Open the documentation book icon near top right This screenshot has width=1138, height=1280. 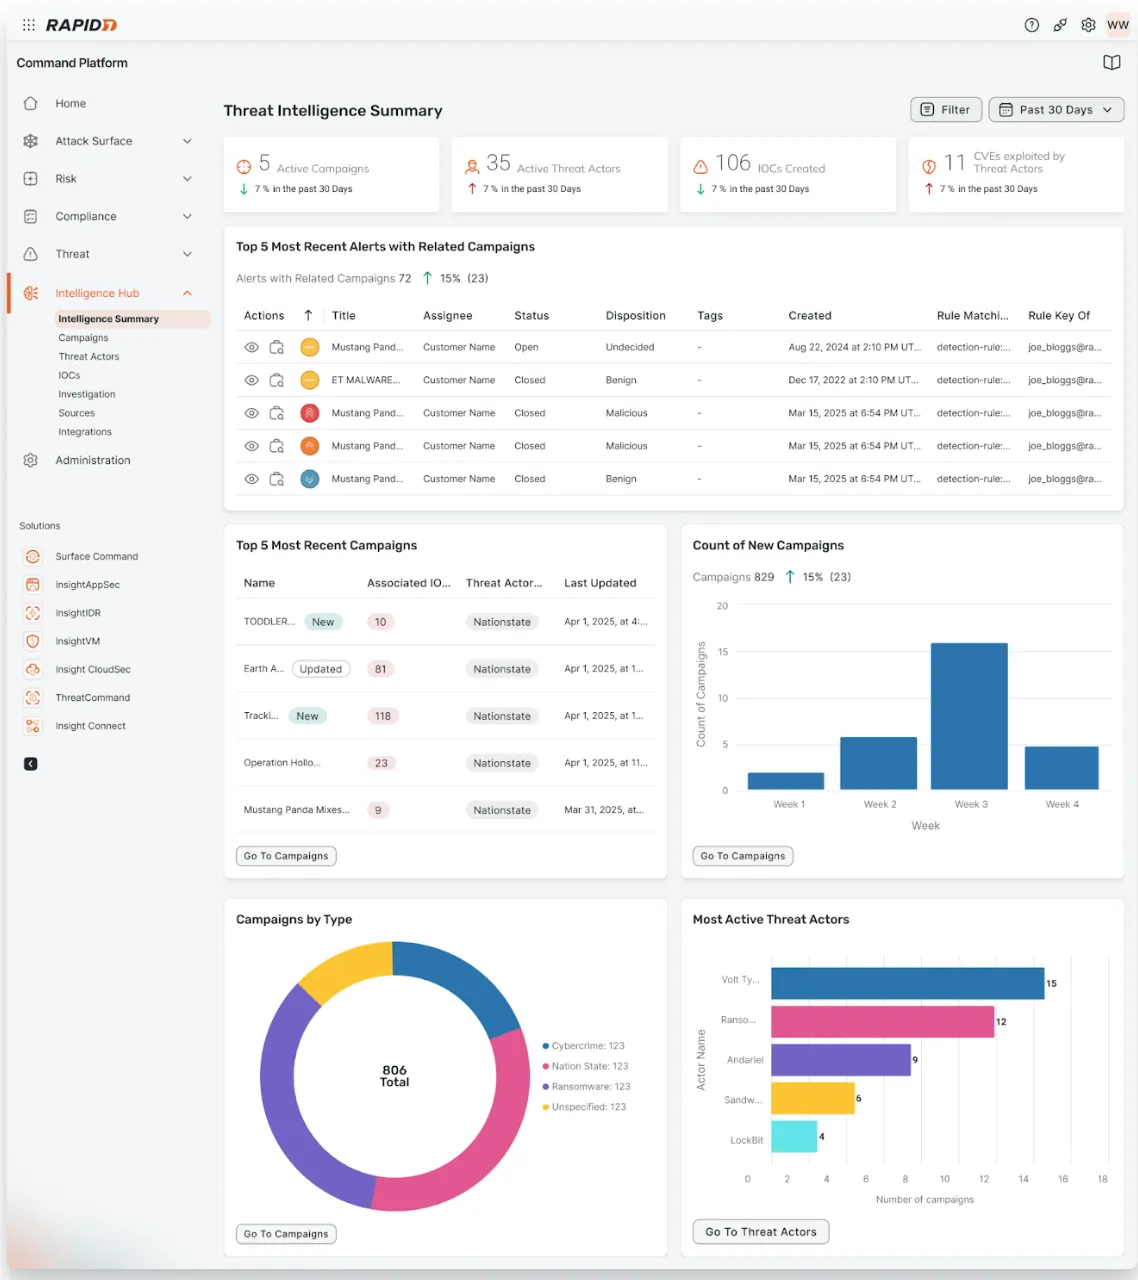point(1111,62)
